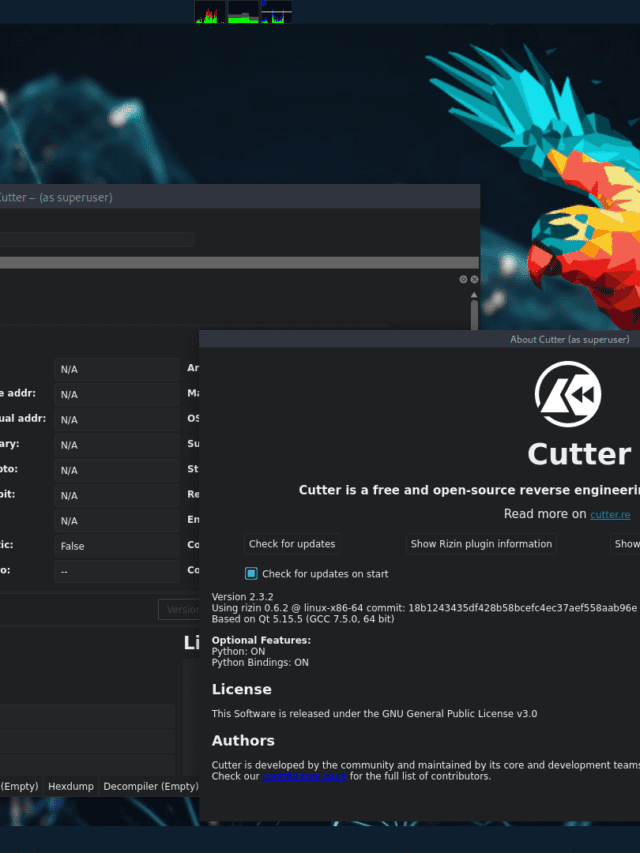Image resolution: width=640 pixels, height=853 pixels.
Task: Switch to the Decompiler (Empty) tab
Action: coord(151,786)
